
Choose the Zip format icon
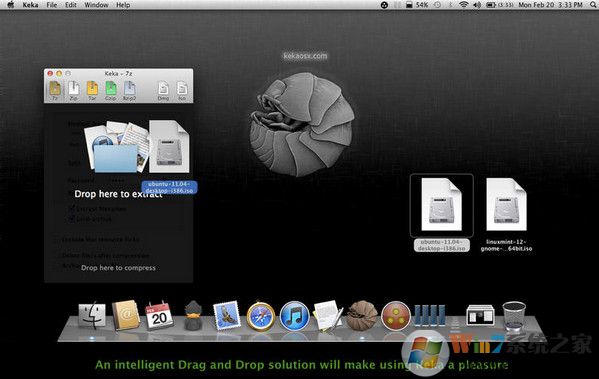coord(73,90)
